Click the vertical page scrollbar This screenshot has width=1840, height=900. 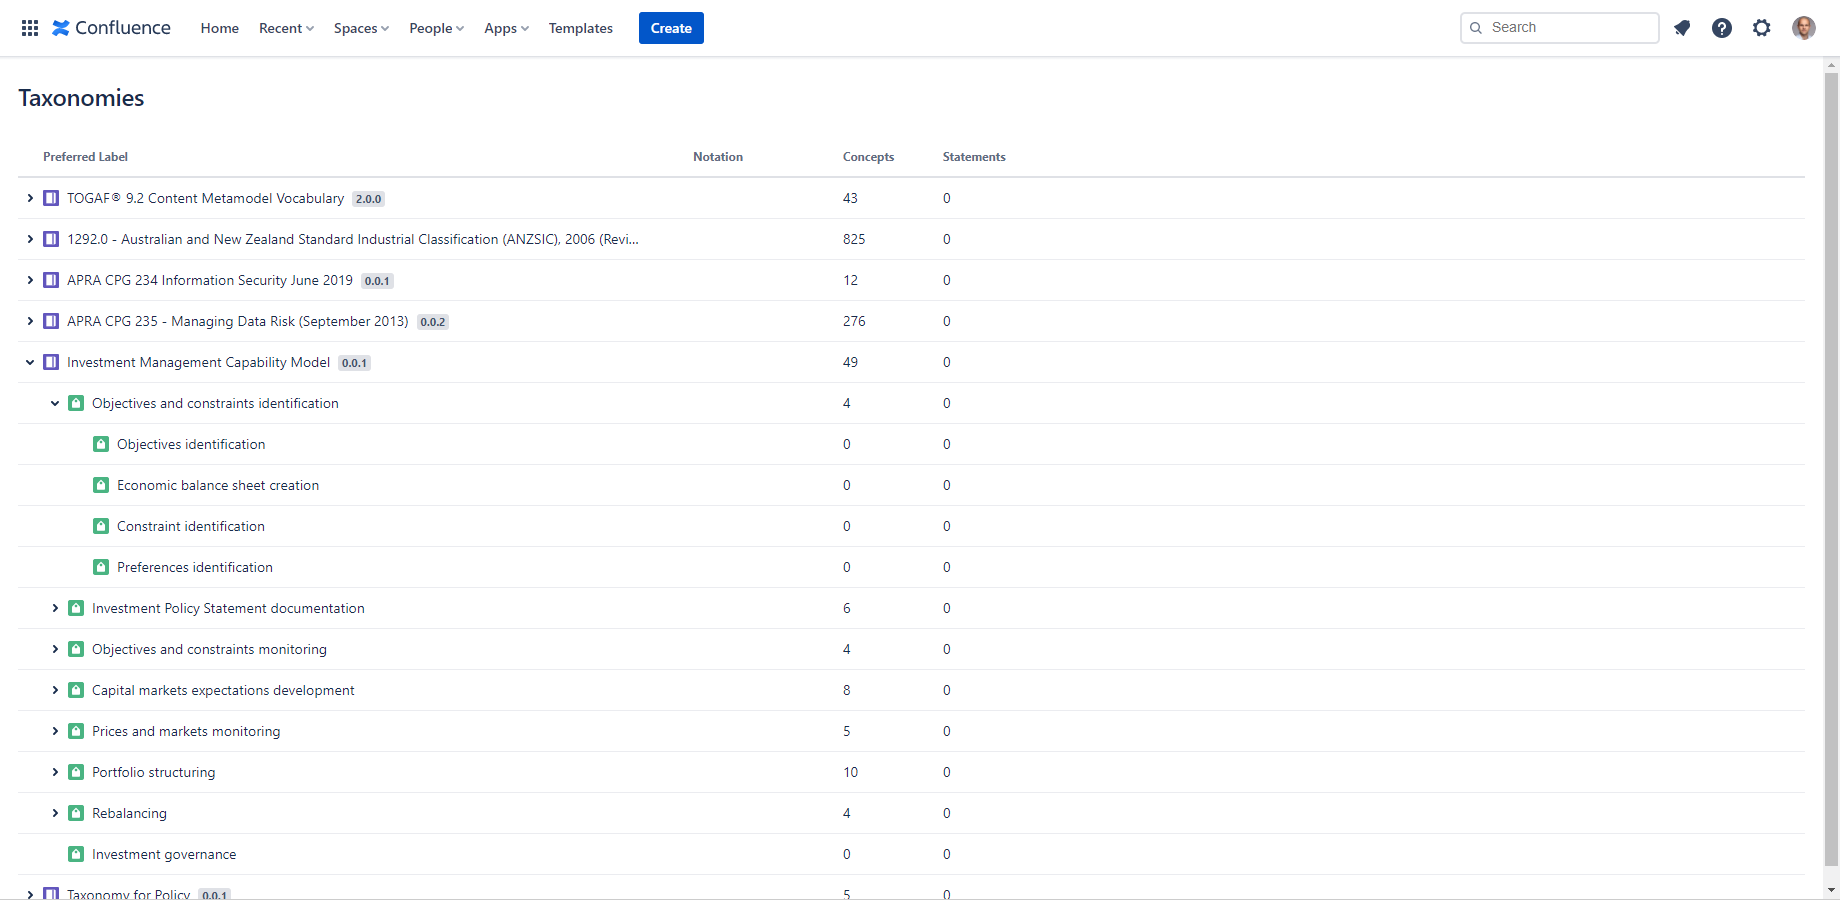point(1831,470)
